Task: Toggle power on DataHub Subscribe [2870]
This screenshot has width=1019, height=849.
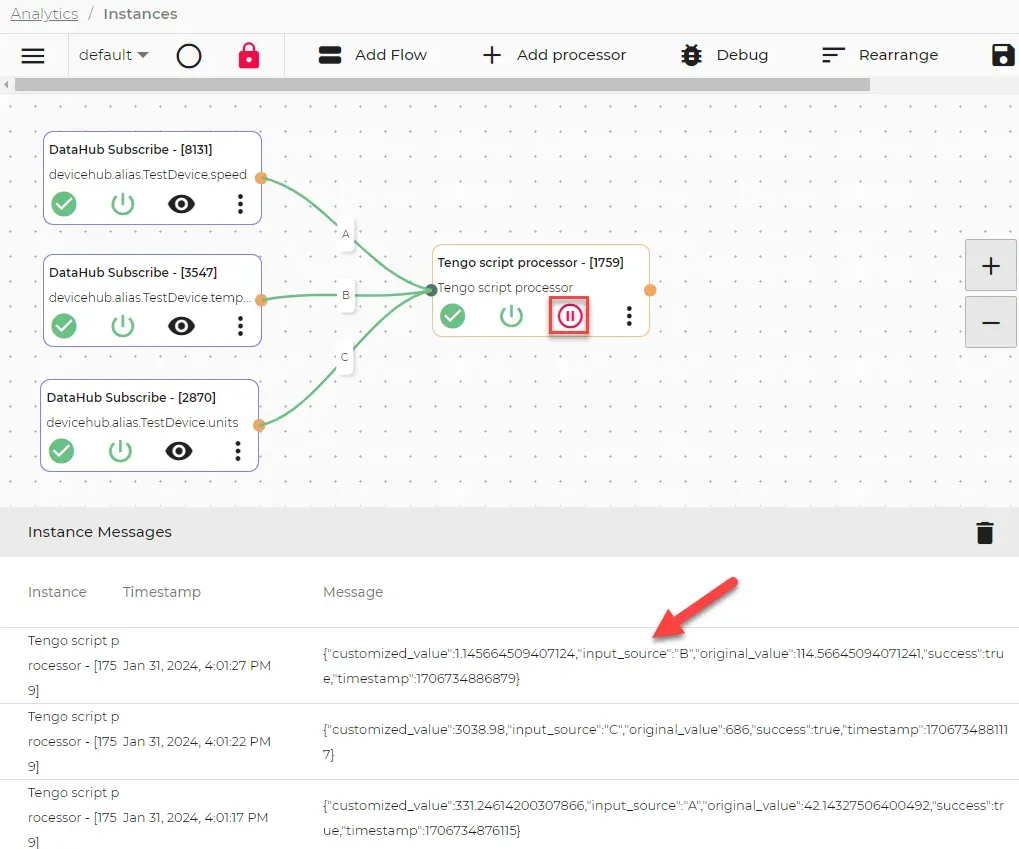Action: point(120,451)
